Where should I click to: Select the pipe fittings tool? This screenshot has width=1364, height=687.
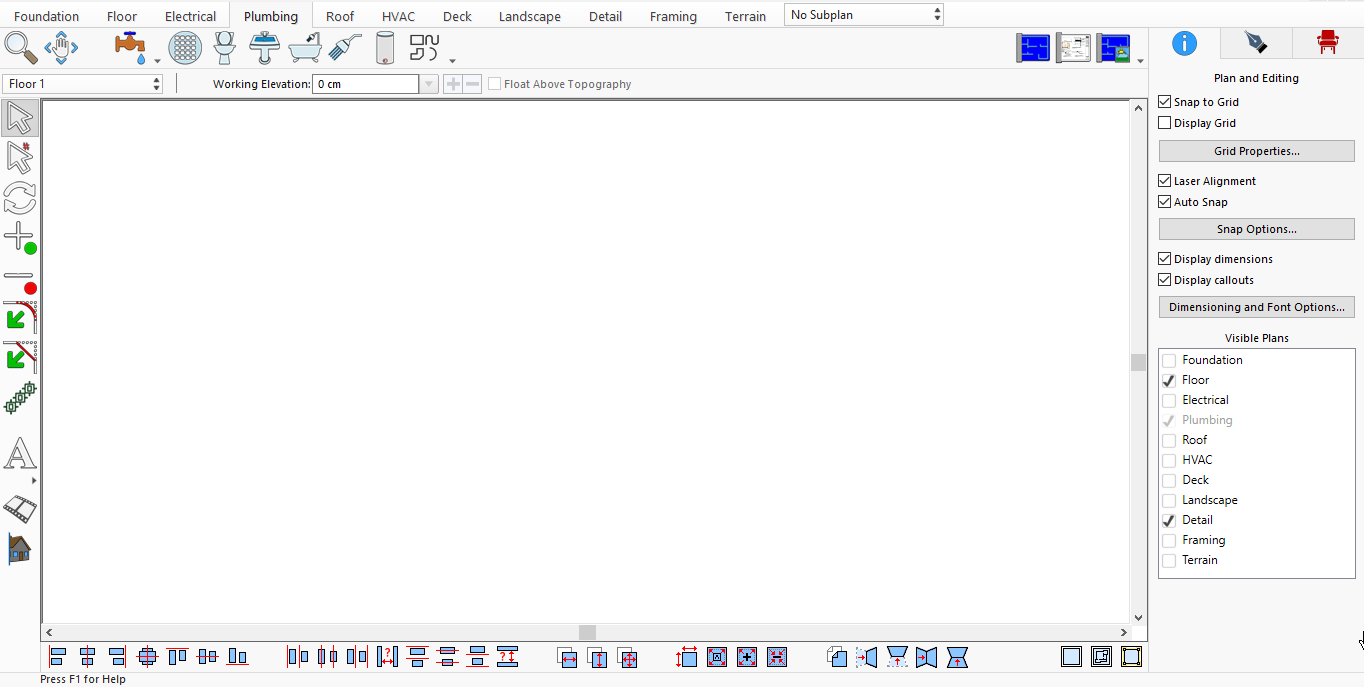425,47
